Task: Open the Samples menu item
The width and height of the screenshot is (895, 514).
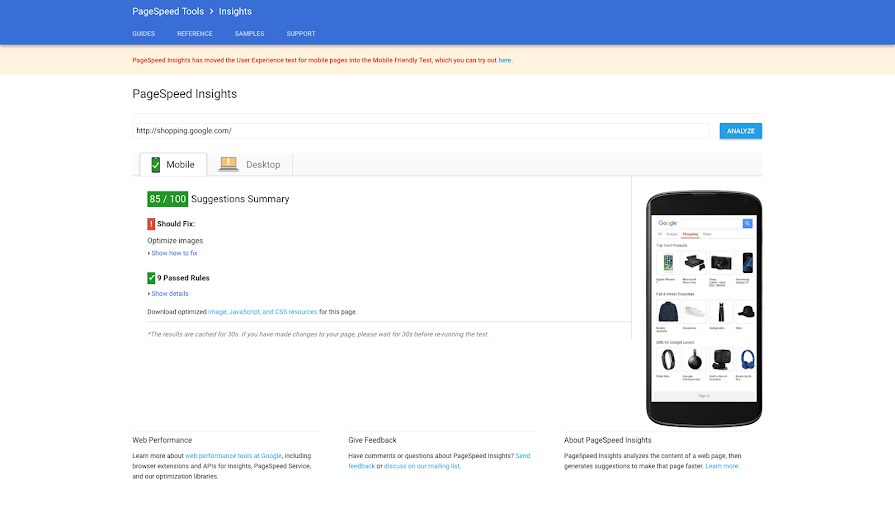Action: point(249,34)
